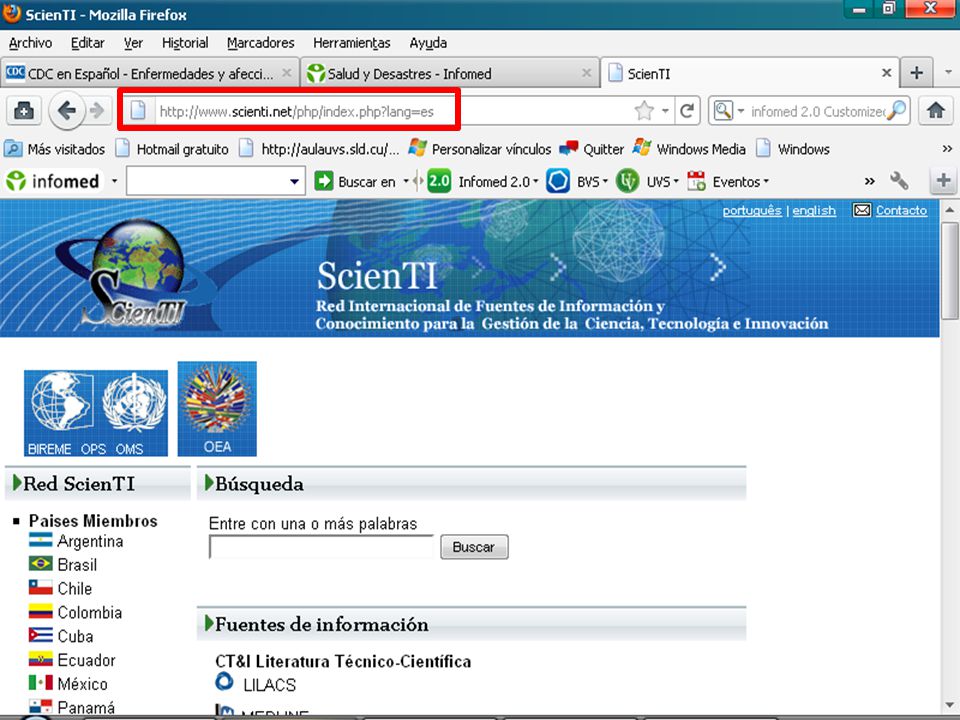Open the Windows Media bookmark
960x720 pixels.
tap(689, 149)
